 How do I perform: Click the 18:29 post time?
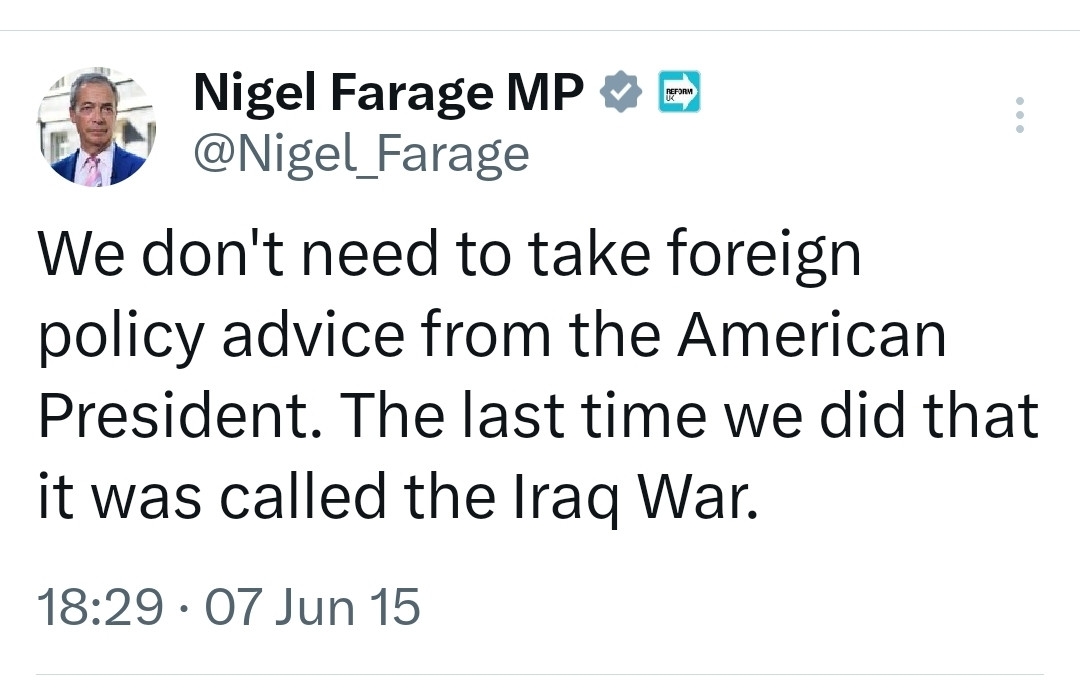[100, 607]
